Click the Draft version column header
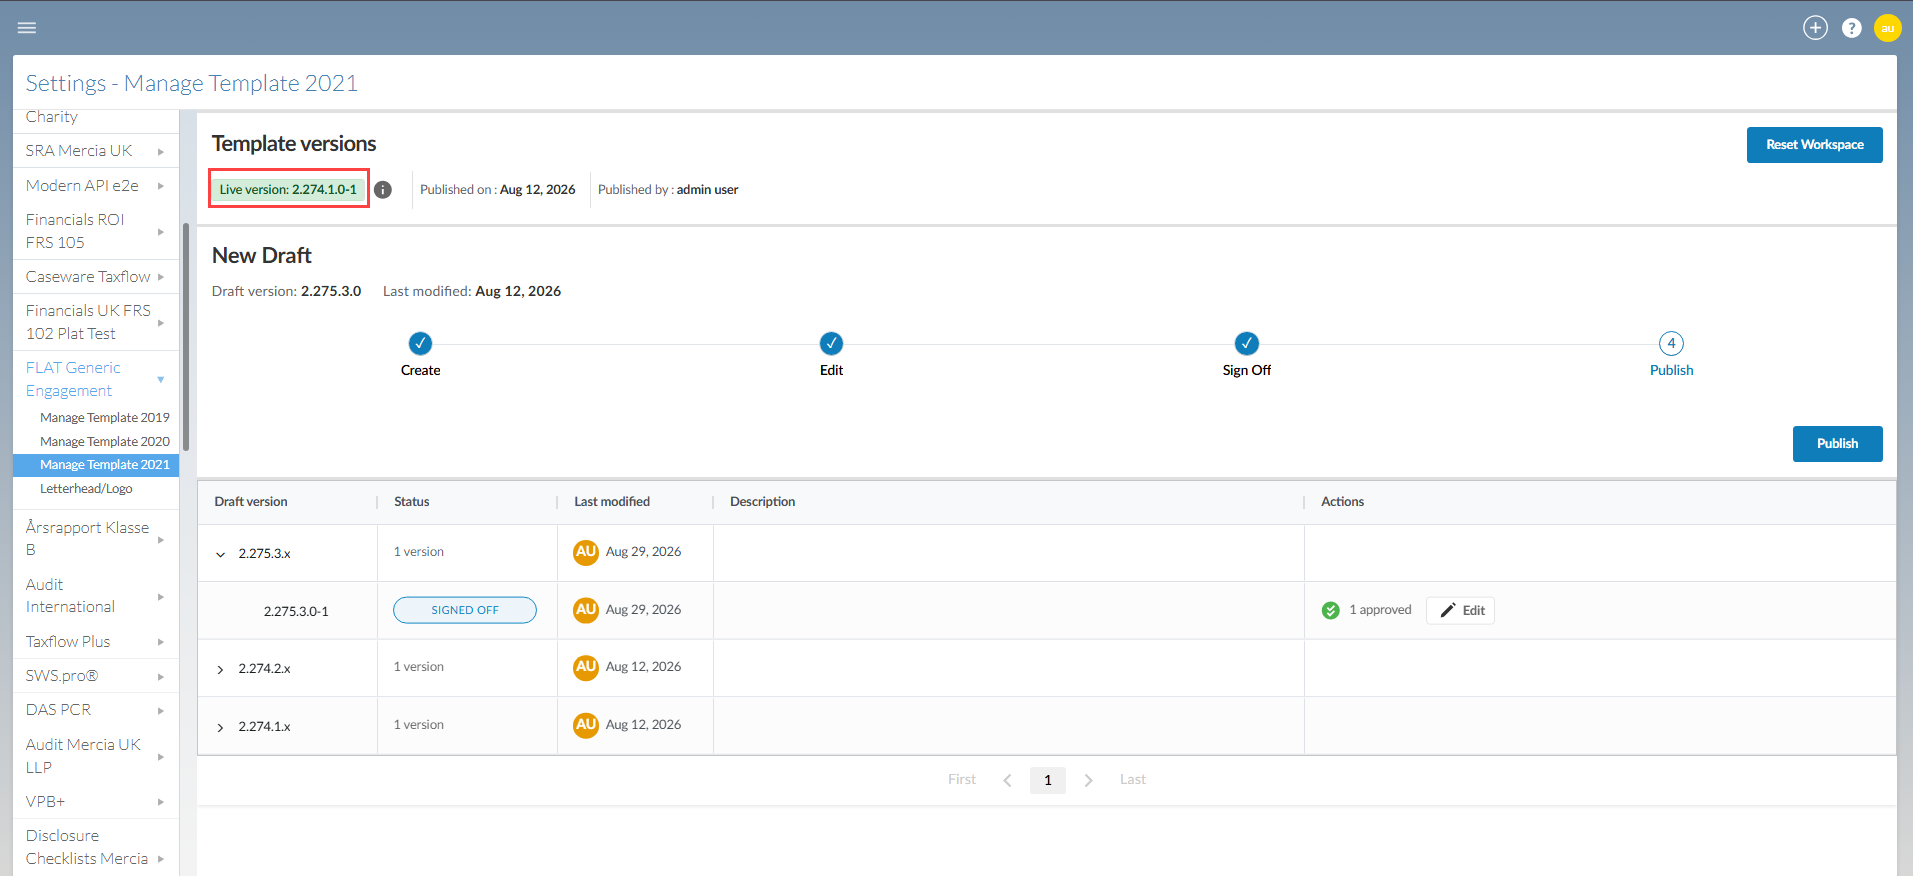The image size is (1913, 876). click(x=251, y=502)
